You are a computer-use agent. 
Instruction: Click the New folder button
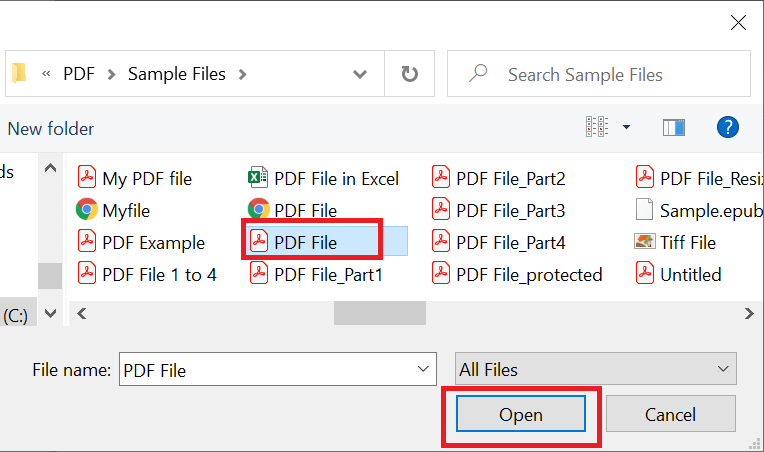coord(51,129)
